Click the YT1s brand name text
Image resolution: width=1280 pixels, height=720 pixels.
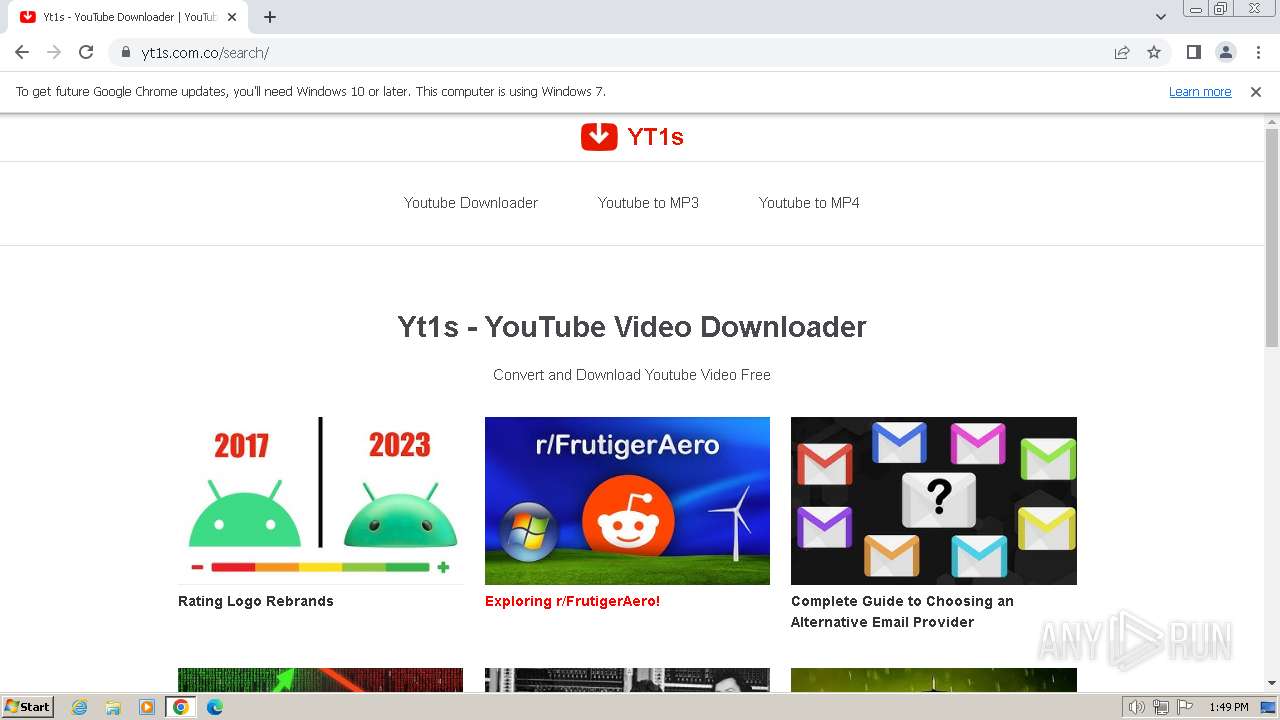pos(655,137)
